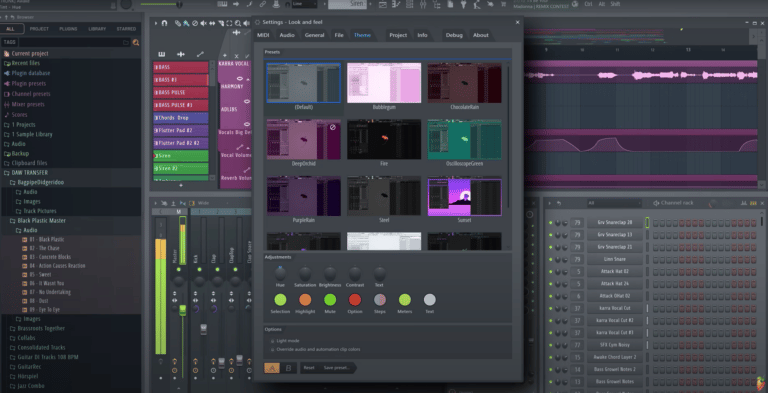The width and height of the screenshot is (768, 393).
Task: Switch to the B settings state button
Action: [288, 368]
